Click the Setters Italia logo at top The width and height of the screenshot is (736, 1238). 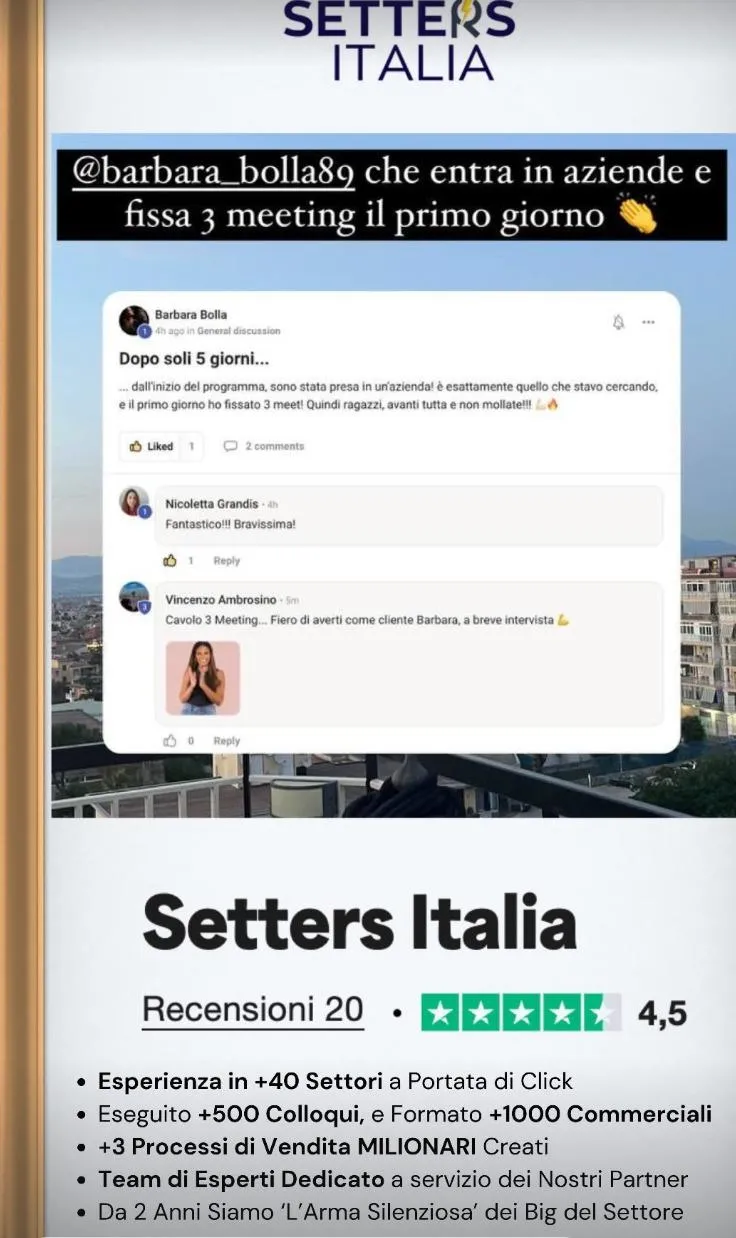coord(399,40)
